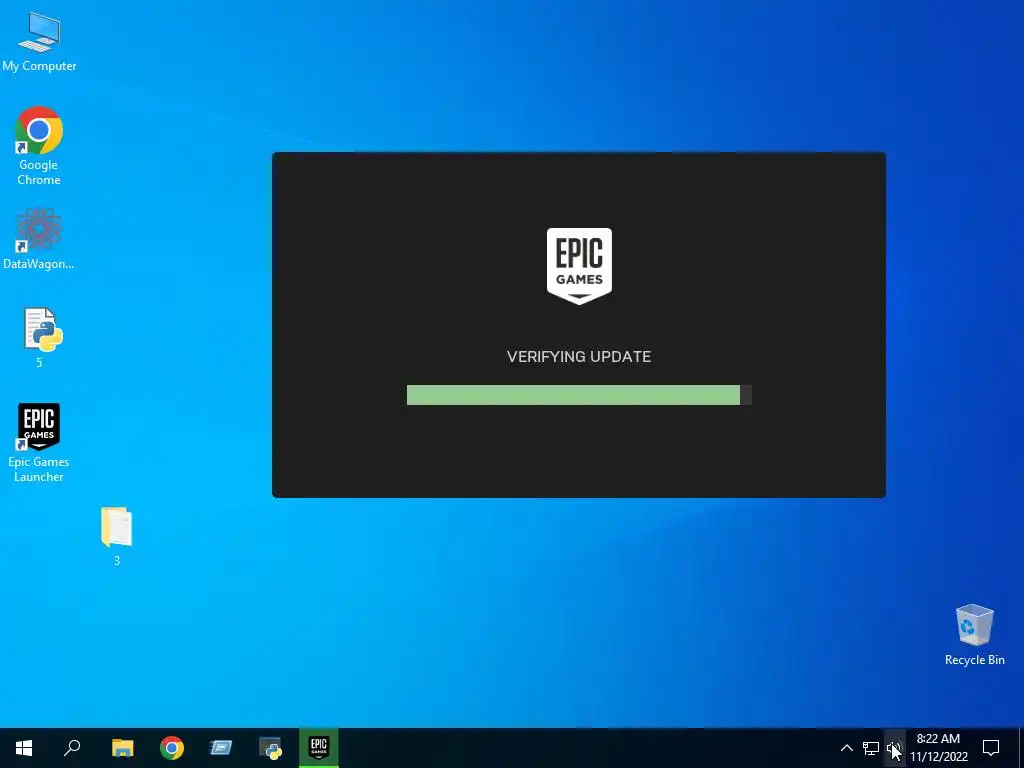The width and height of the screenshot is (1024, 768).
Task: Show hidden system tray icons
Action: pyautogui.click(x=846, y=748)
